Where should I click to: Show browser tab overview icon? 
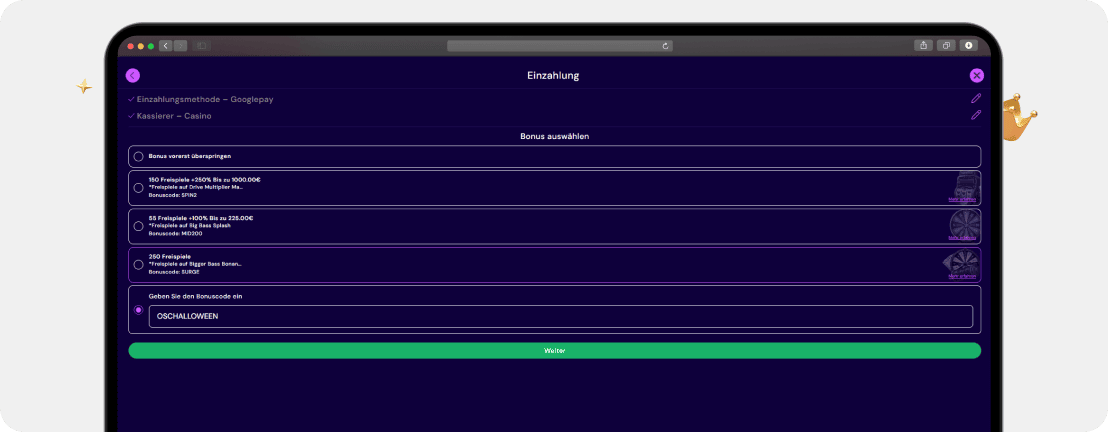coord(946,45)
